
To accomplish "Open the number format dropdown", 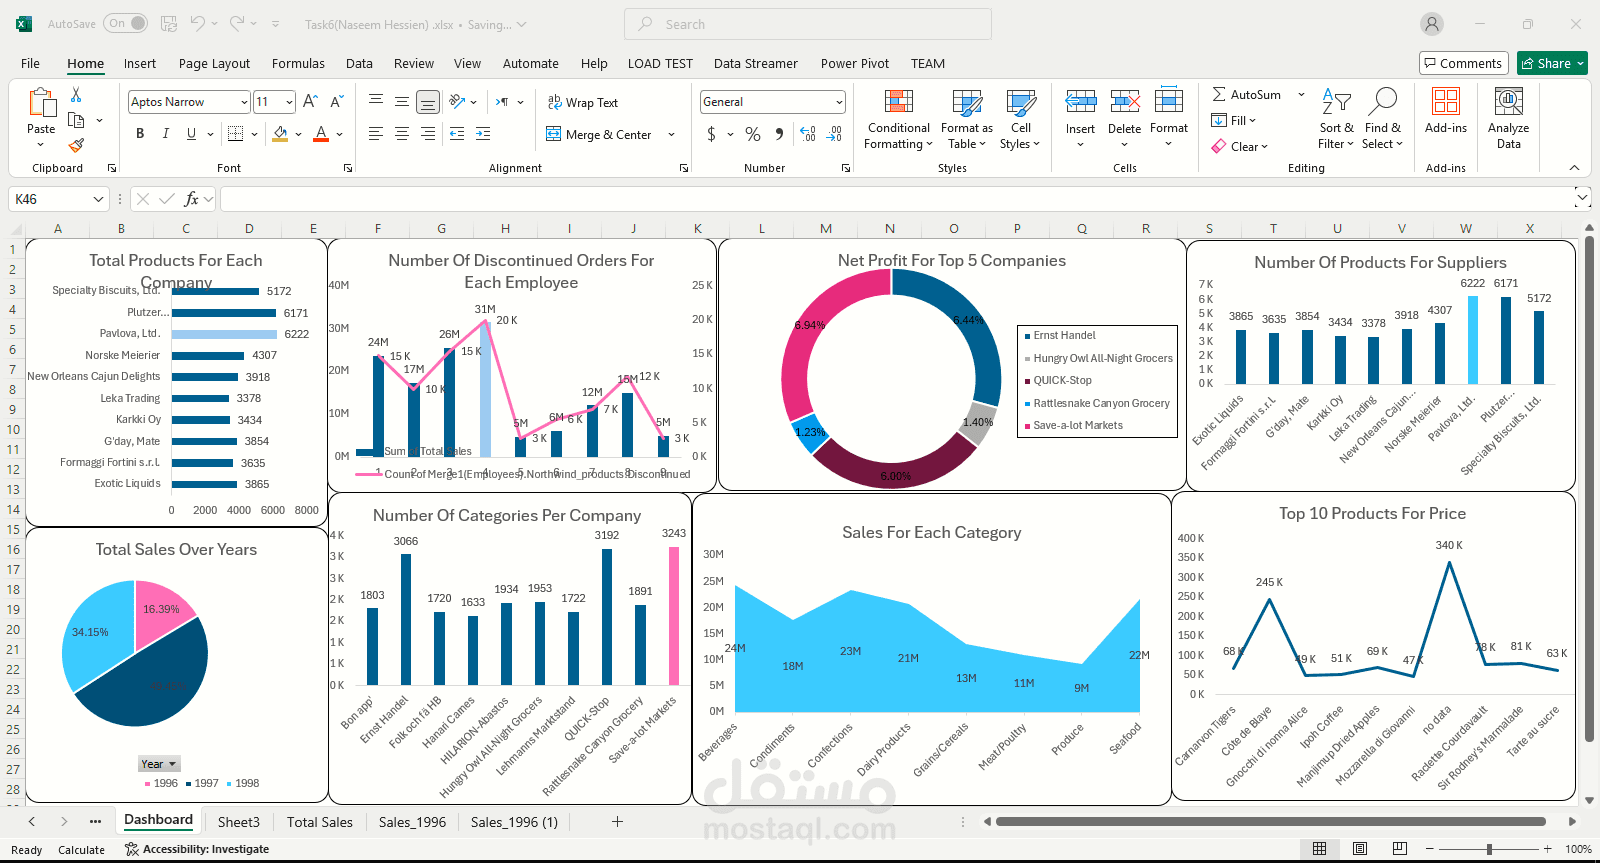I will (839, 102).
